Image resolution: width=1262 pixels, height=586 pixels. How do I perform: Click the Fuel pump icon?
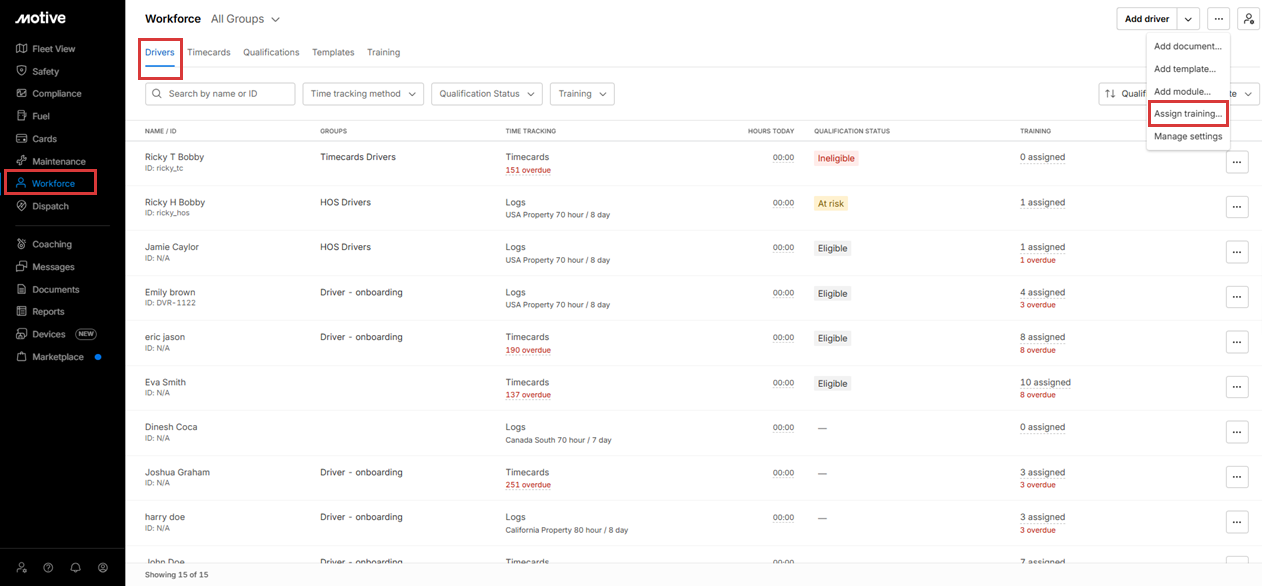(x=22, y=116)
